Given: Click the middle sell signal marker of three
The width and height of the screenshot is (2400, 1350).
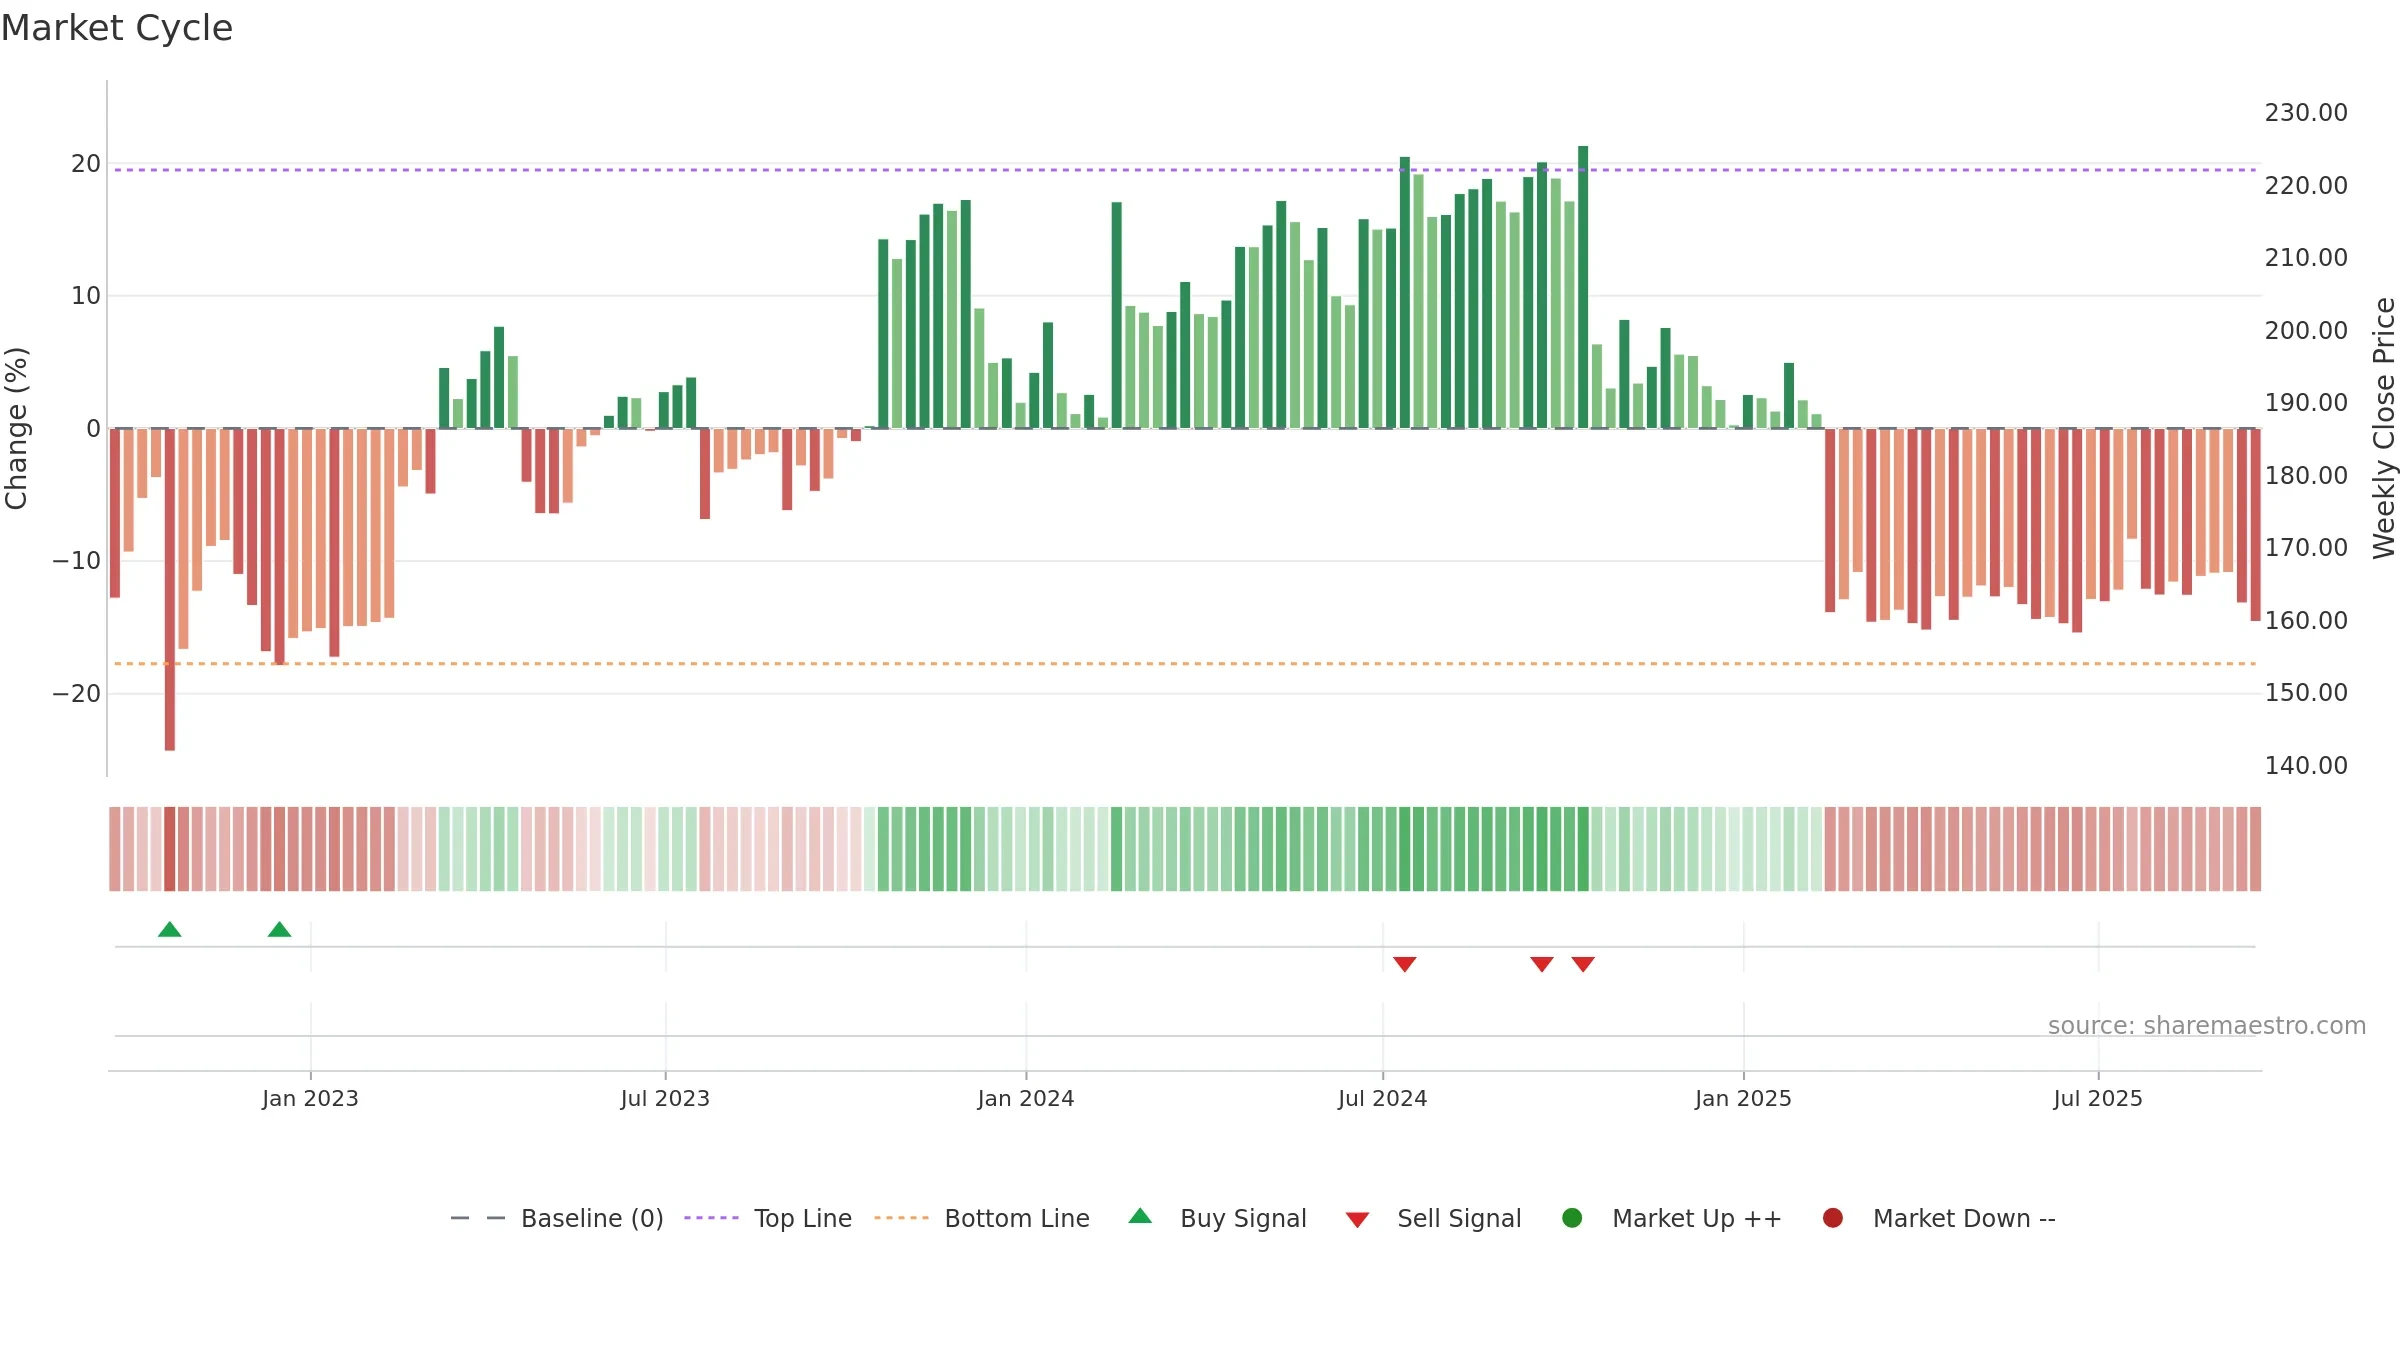Looking at the screenshot, I should click(1542, 964).
